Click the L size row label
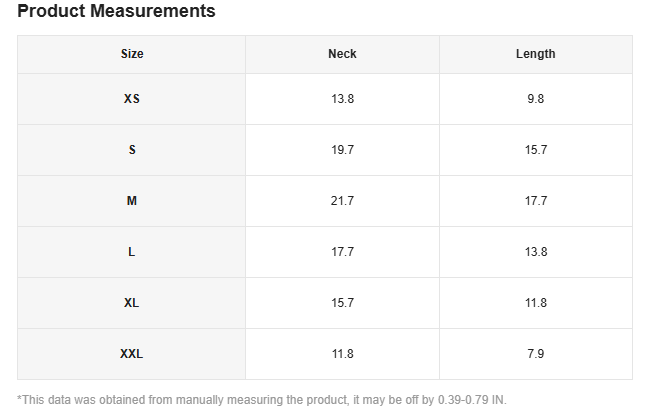The height and width of the screenshot is (415, 648). tap(132, 252)
